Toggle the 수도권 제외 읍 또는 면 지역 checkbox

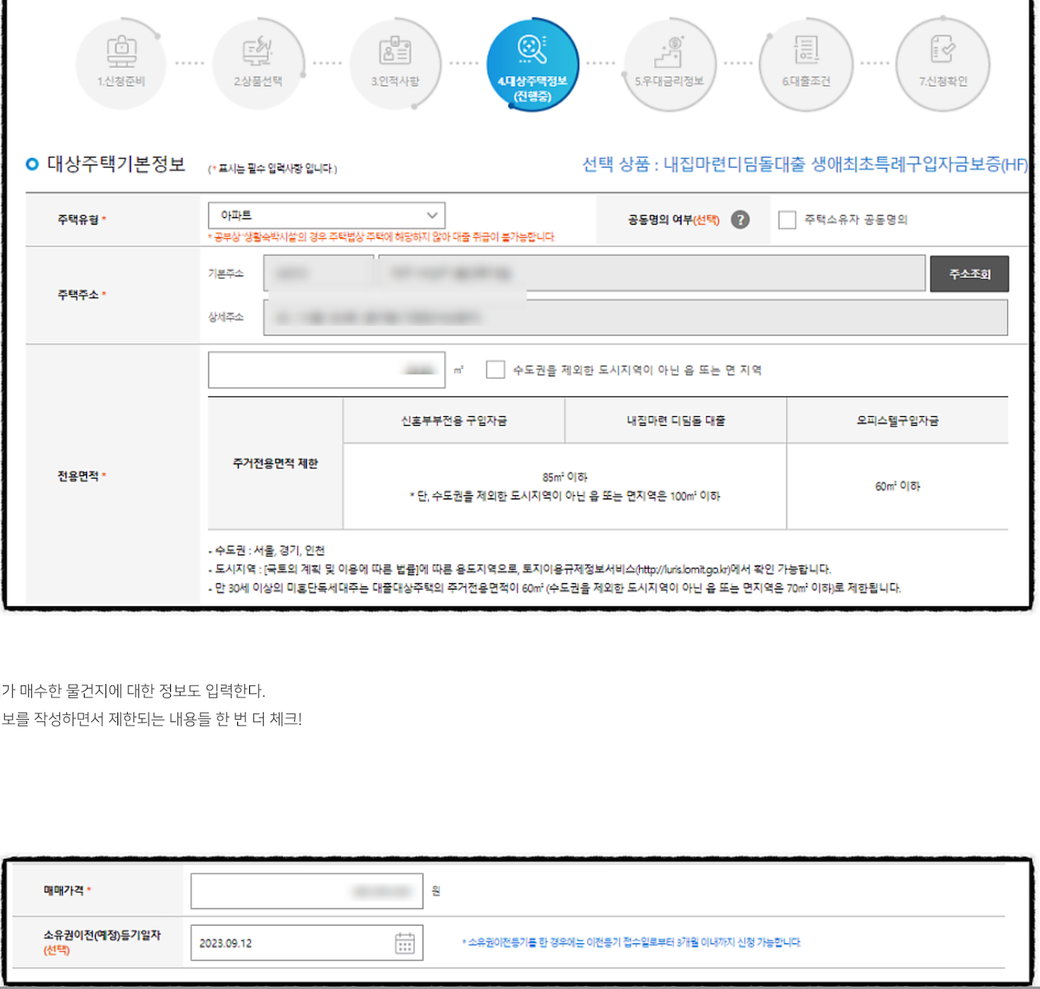[x=495, y=370]
